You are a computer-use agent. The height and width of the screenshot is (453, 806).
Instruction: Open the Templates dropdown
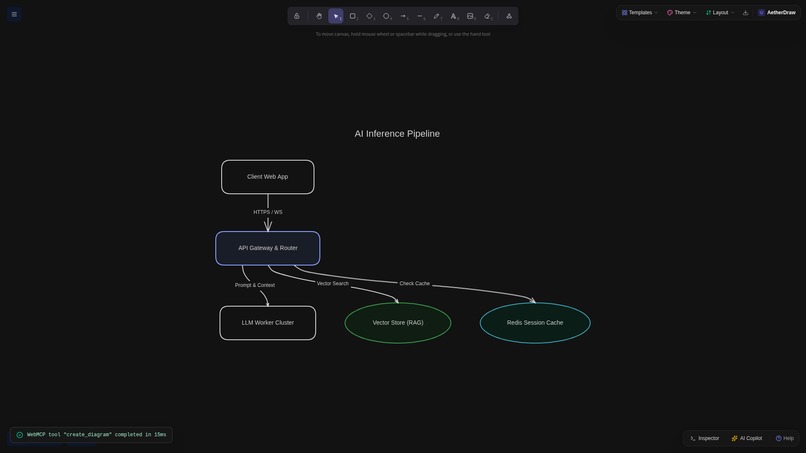(x=639, y=12)
